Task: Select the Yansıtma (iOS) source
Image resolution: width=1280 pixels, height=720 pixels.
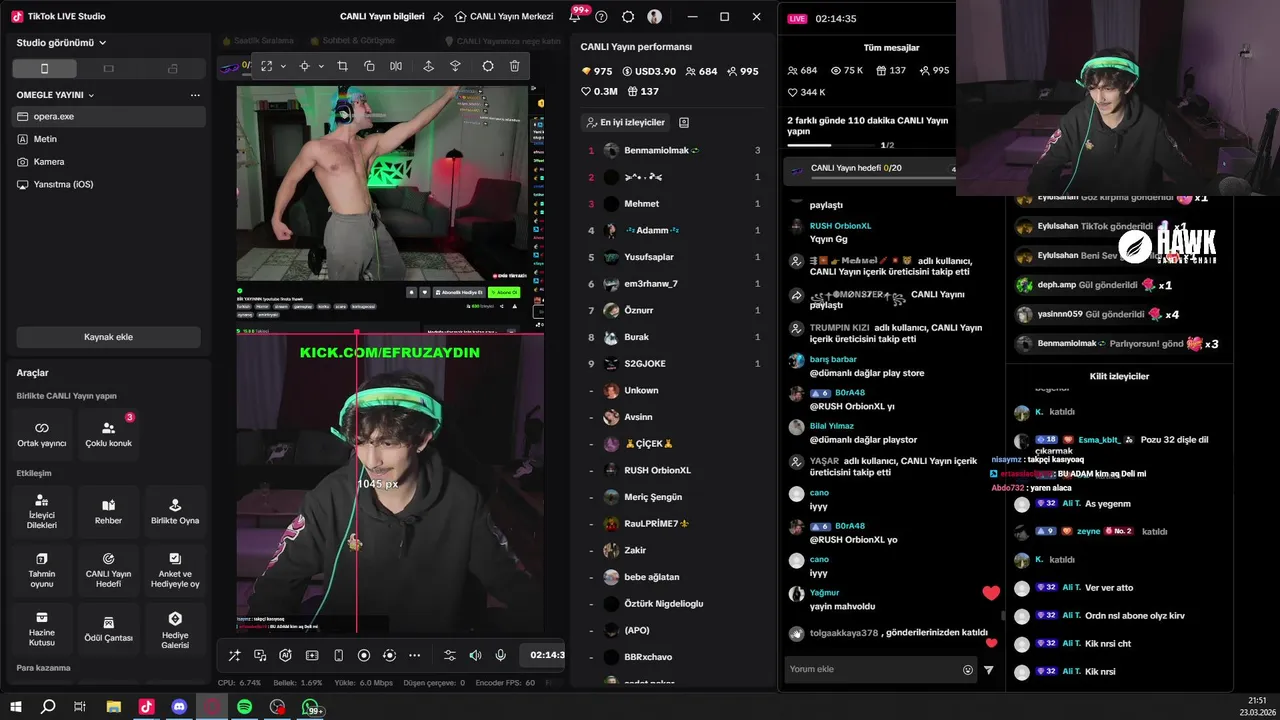Action: pos(109,184)
